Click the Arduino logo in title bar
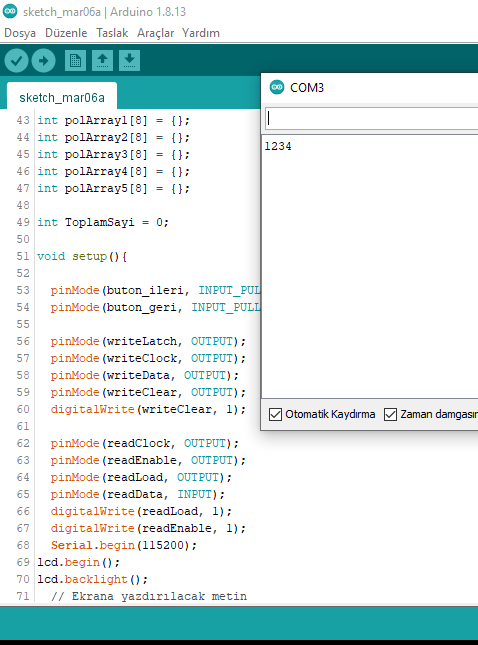 coord(10,11)
